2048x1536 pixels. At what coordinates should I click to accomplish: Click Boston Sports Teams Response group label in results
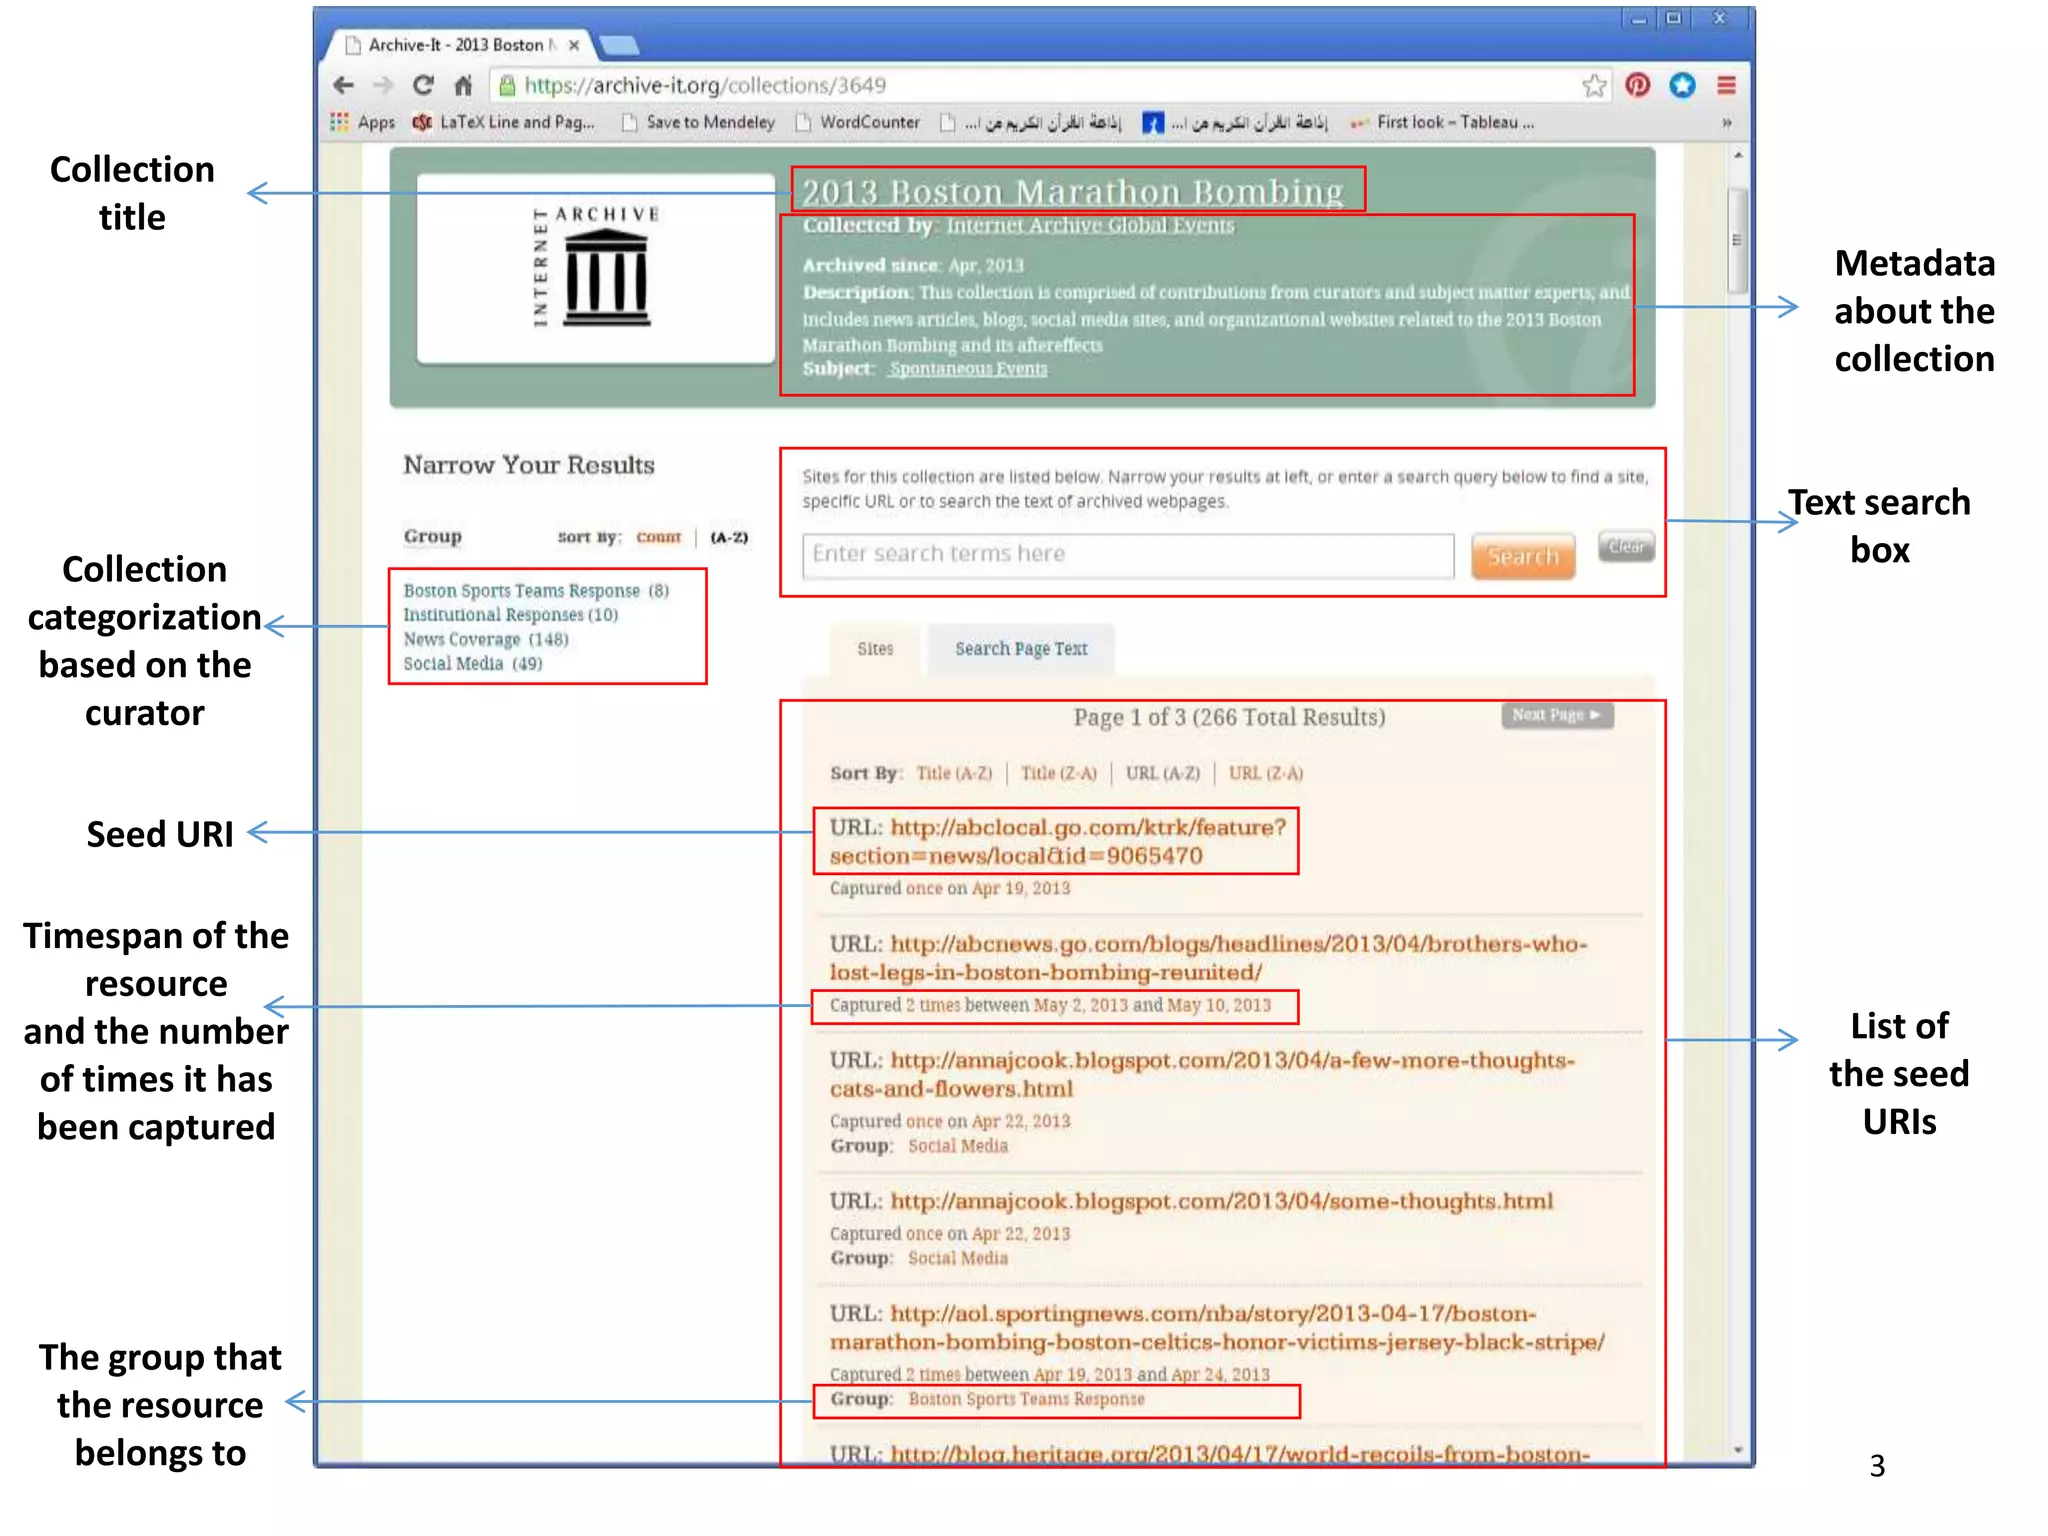(x=1027, y=1399)
